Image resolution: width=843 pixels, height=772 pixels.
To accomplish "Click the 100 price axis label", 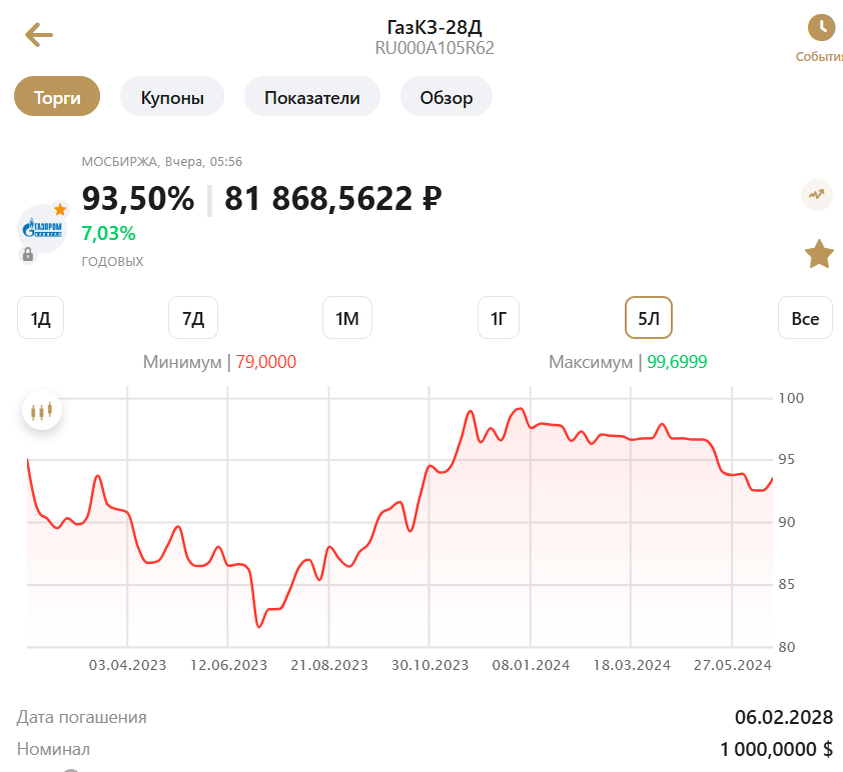I will tap(791, 398).
